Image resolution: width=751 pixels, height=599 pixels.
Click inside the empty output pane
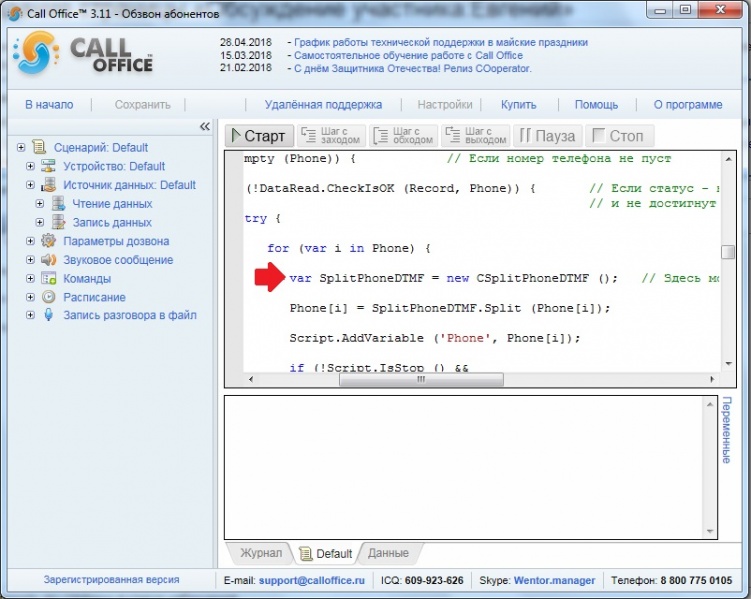[x=465, y=467]
